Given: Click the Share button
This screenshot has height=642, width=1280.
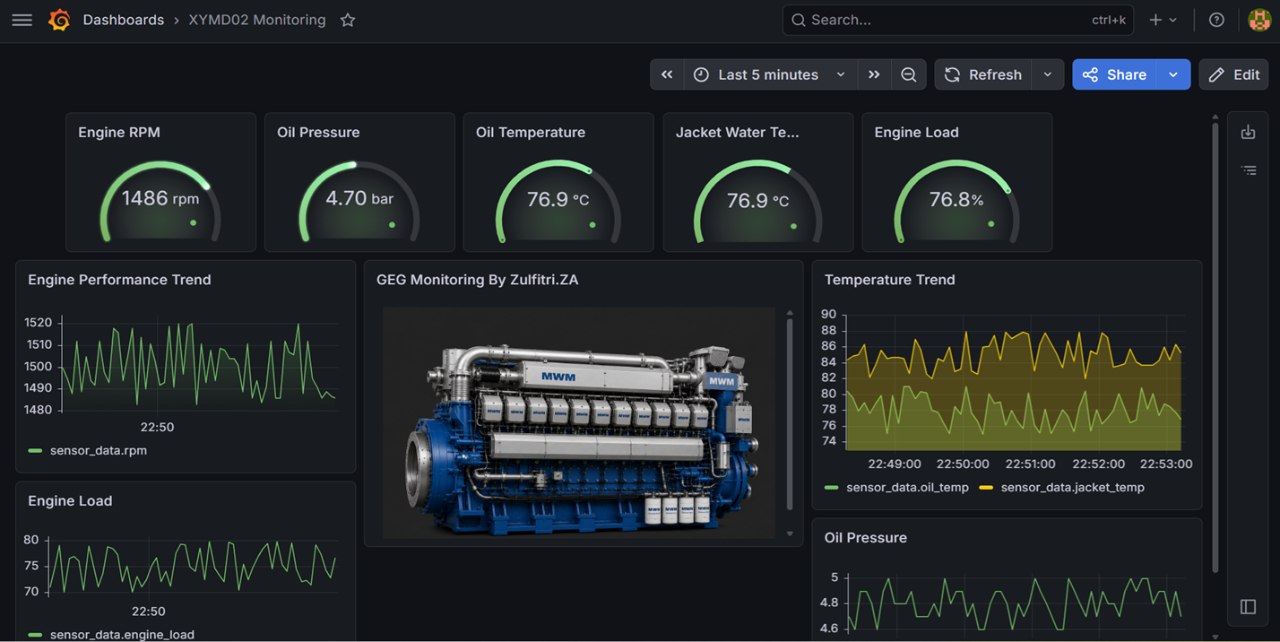Looking at the screenshot, I should [1115, 75].
